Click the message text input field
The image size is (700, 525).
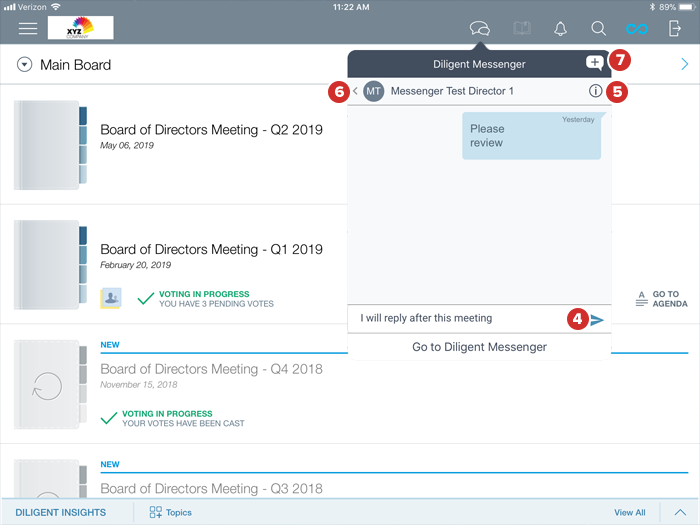click(460, 318)
